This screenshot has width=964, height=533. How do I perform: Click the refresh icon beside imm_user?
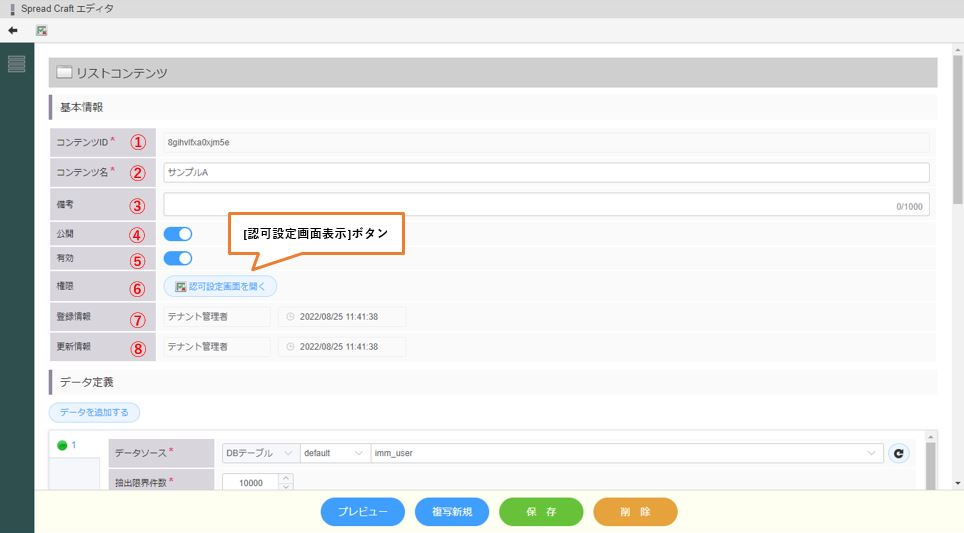899,453
